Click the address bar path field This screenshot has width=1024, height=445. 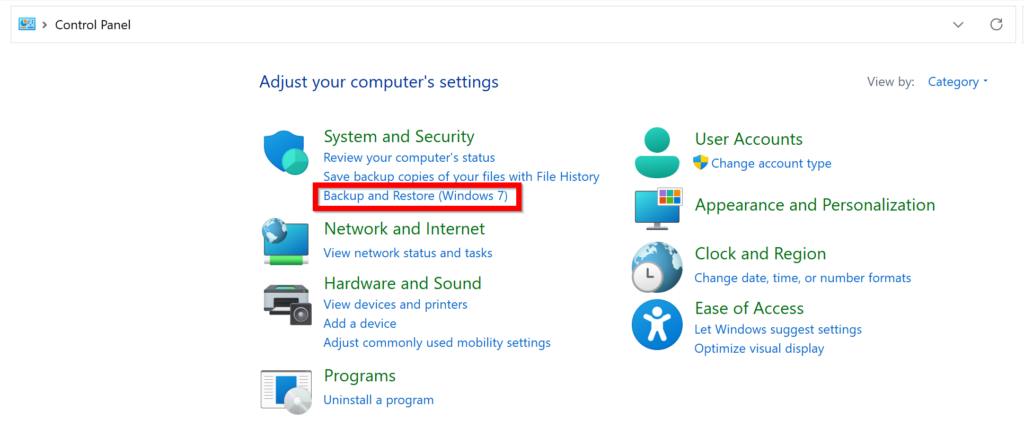(500, 24)
